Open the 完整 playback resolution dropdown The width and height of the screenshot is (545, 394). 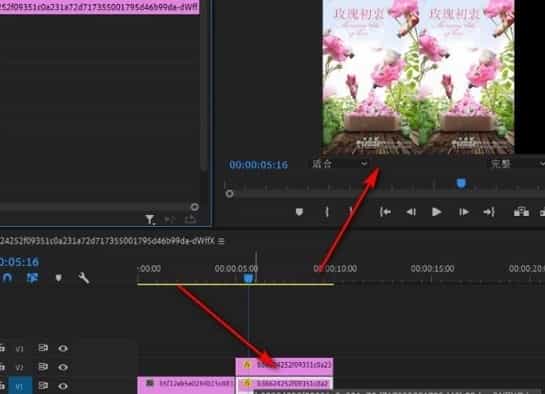[517, 164]
